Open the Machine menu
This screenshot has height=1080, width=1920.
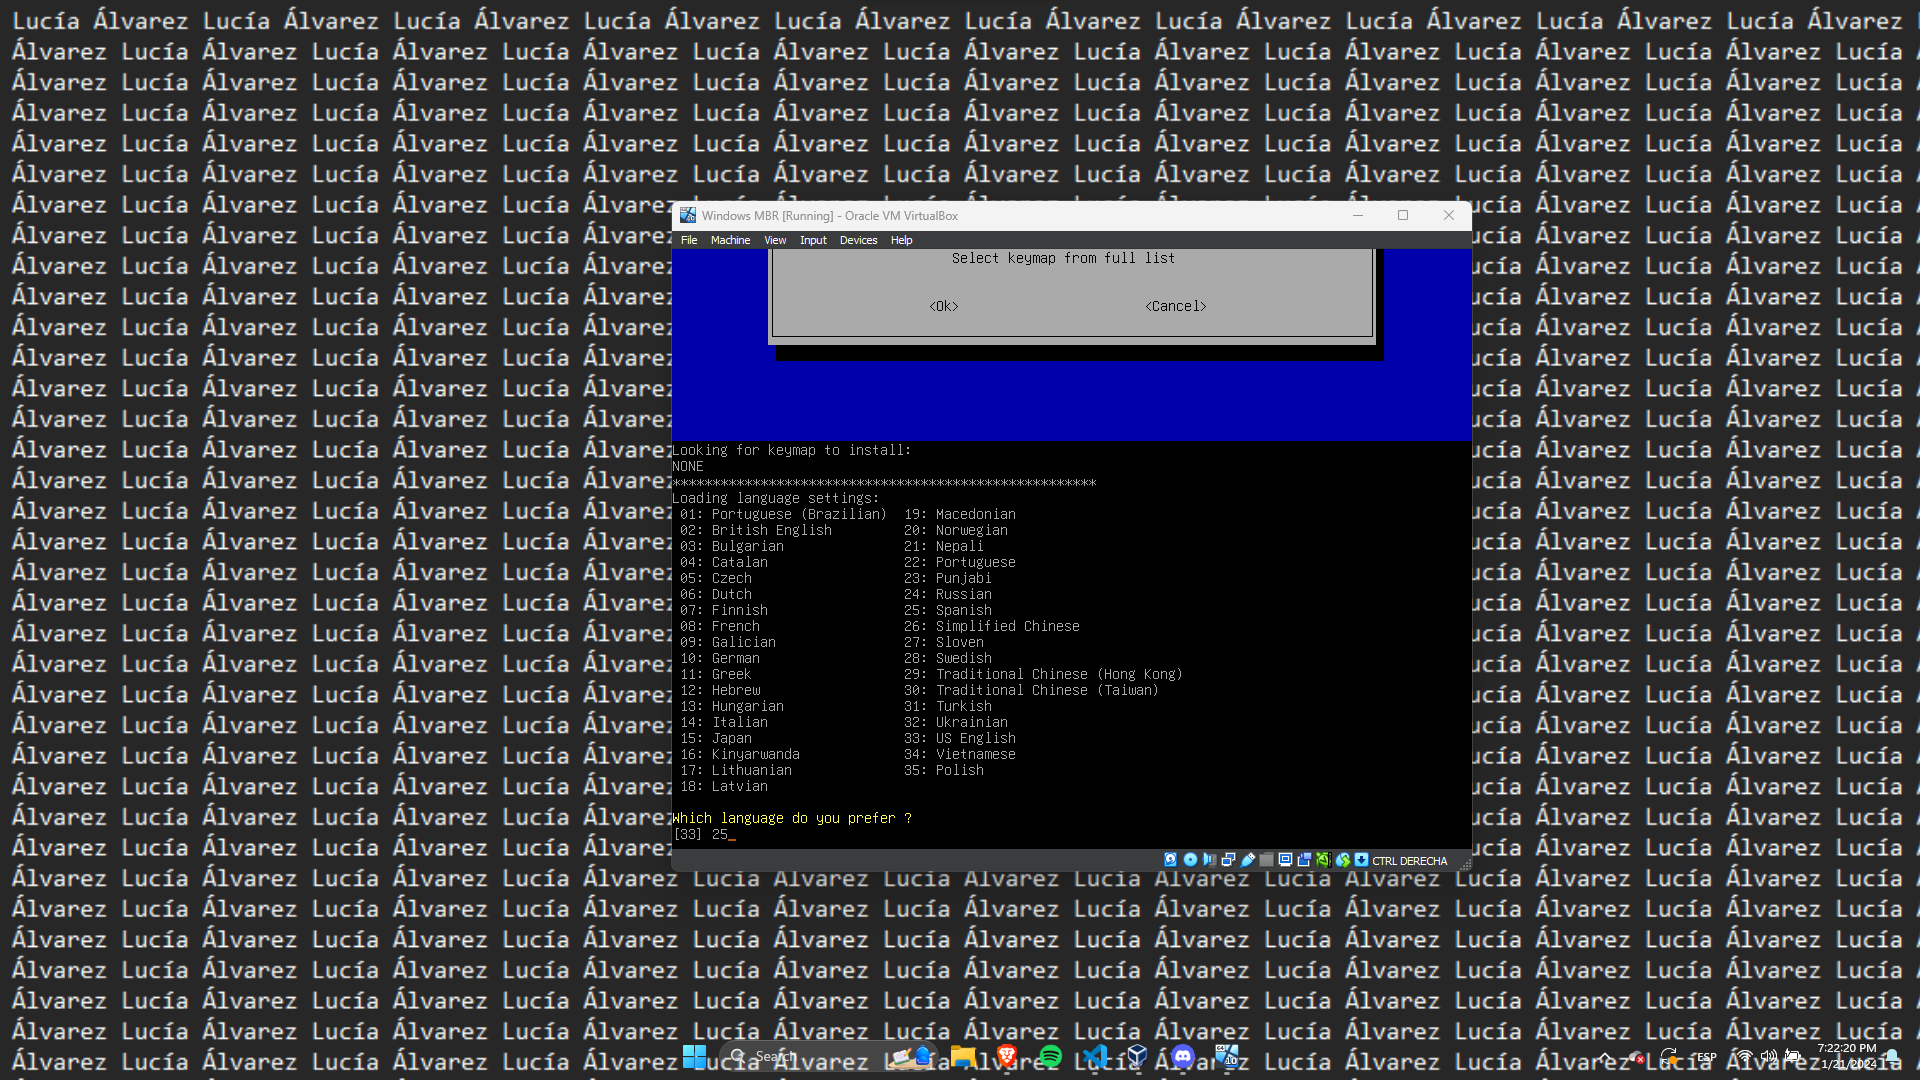click(730, 240)
